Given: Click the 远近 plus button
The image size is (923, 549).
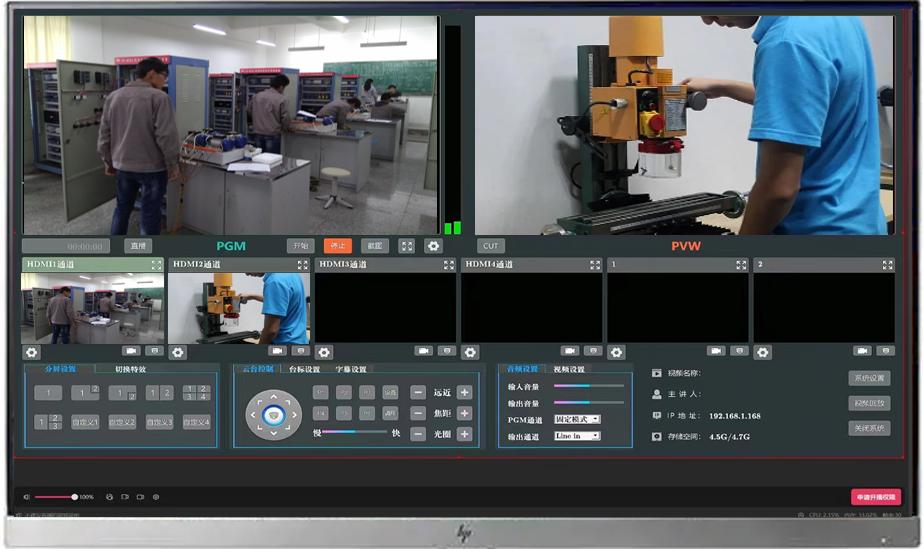Looking at the screenshot, I should coord(464,393).
